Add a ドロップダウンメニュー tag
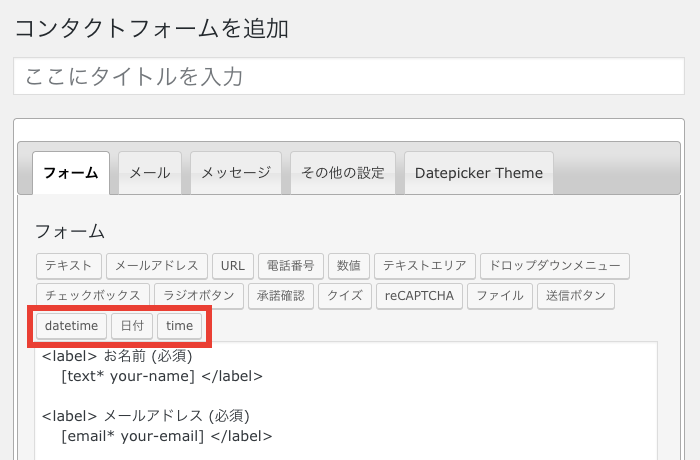Image resolution: width=700 pixels, height=460 pixels. pos(555,266)
